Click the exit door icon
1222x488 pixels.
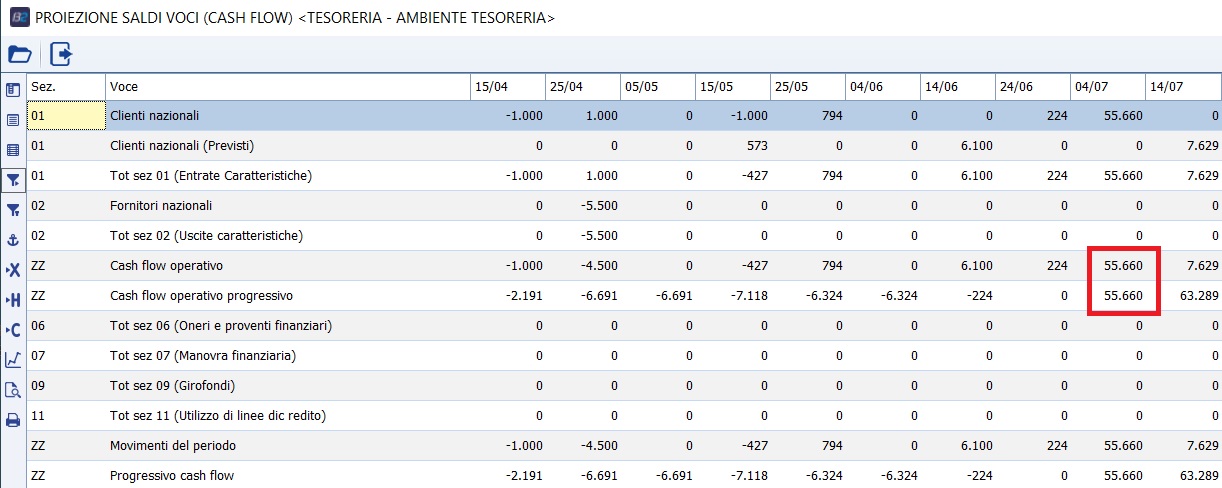[x=61, y=54]
